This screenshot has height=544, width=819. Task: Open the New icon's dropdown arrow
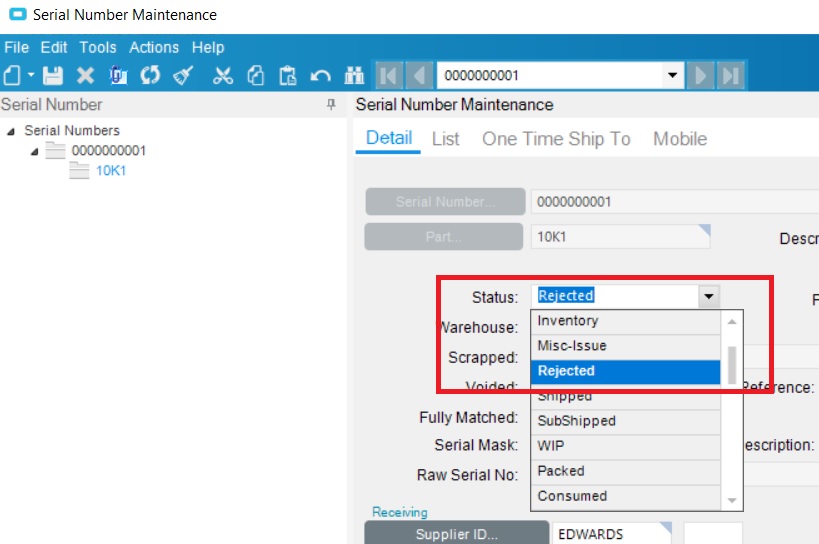[31, 75]
